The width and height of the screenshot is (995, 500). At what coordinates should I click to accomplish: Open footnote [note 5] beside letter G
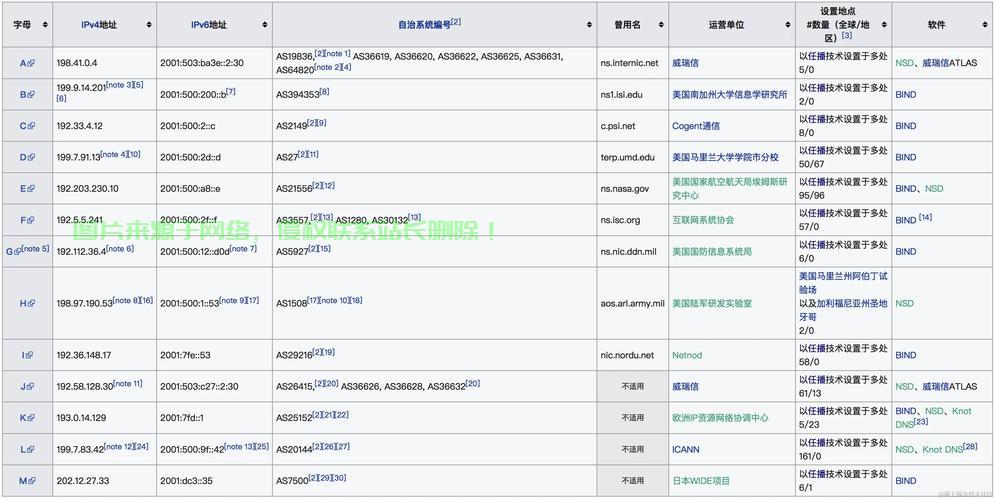(x=36, y=249)
